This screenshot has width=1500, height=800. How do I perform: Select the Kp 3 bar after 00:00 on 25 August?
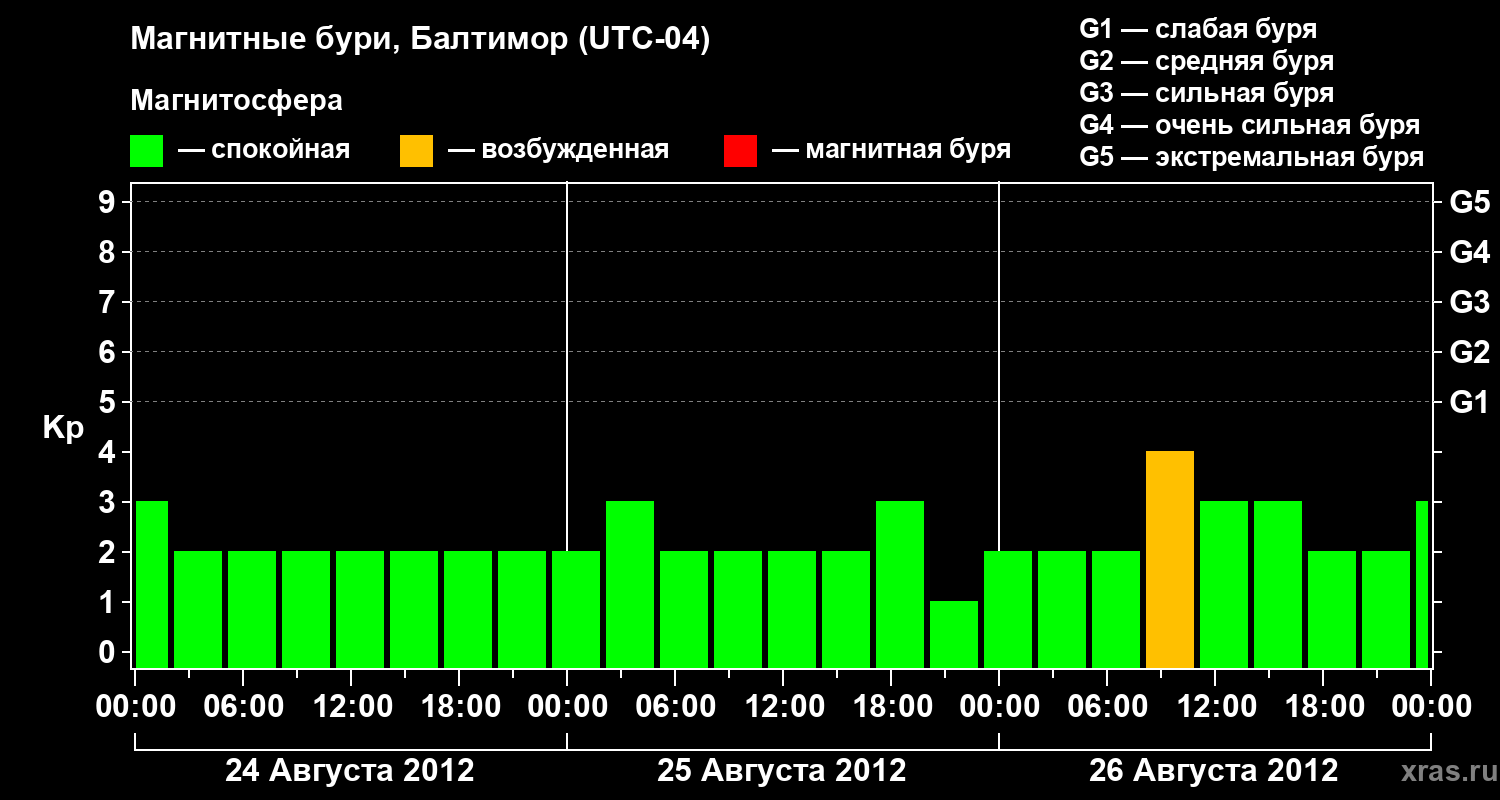[x=630, y=585]
